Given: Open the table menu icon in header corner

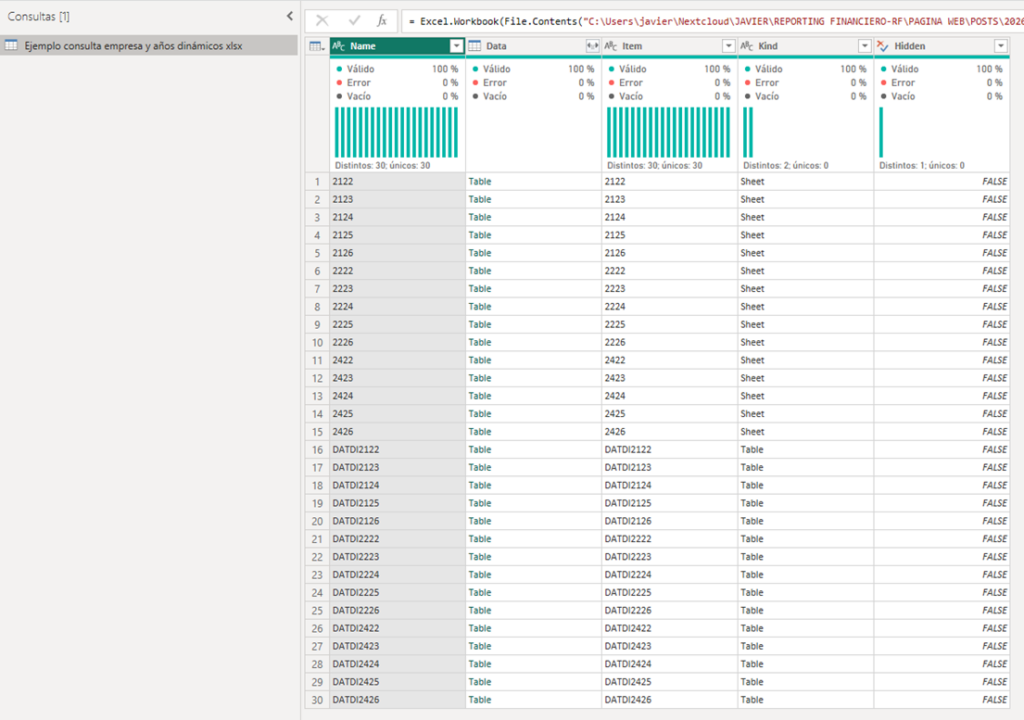Looking at the screenshot, I should pyautogui.click(x=316, y=46).
